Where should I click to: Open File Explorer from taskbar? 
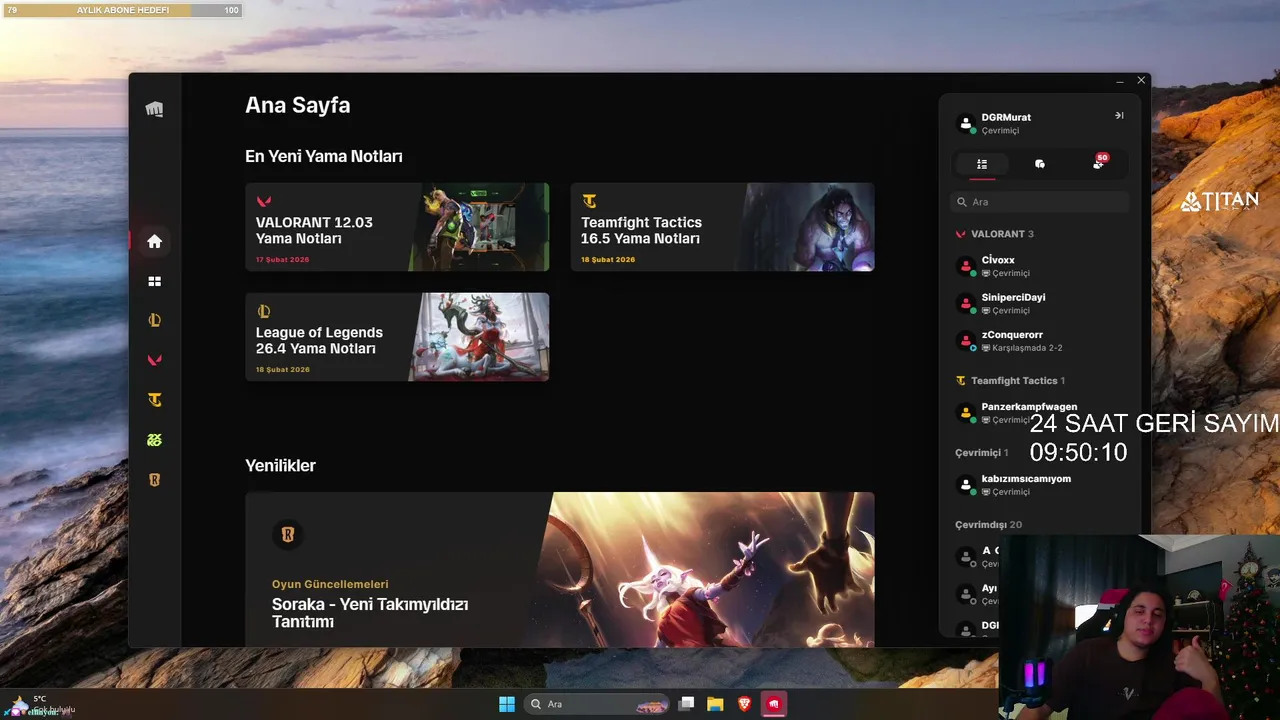pos(715,704)
